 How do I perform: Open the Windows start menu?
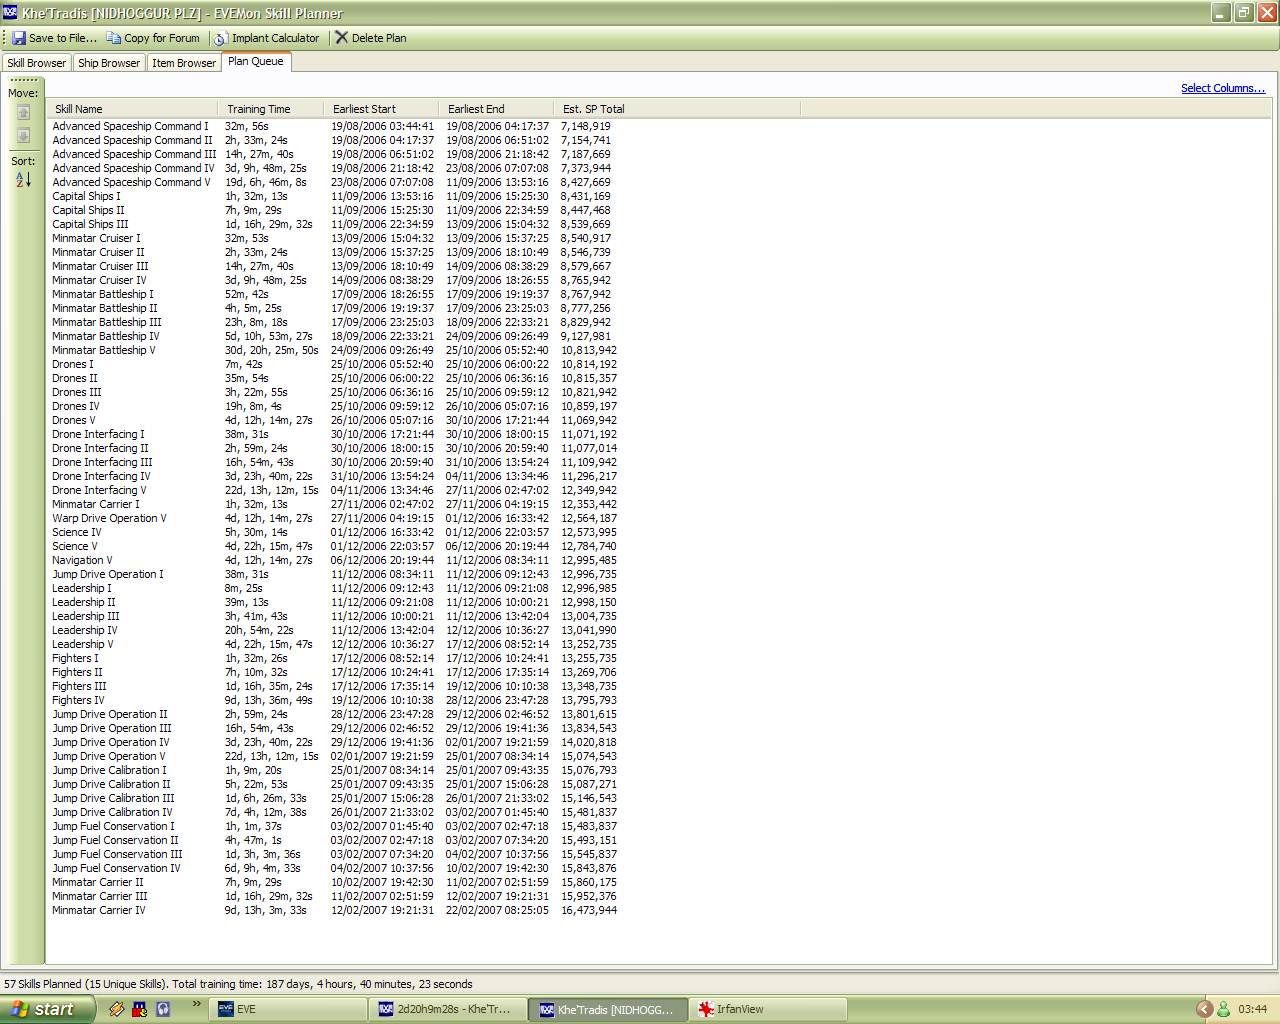click(47, 1009)
